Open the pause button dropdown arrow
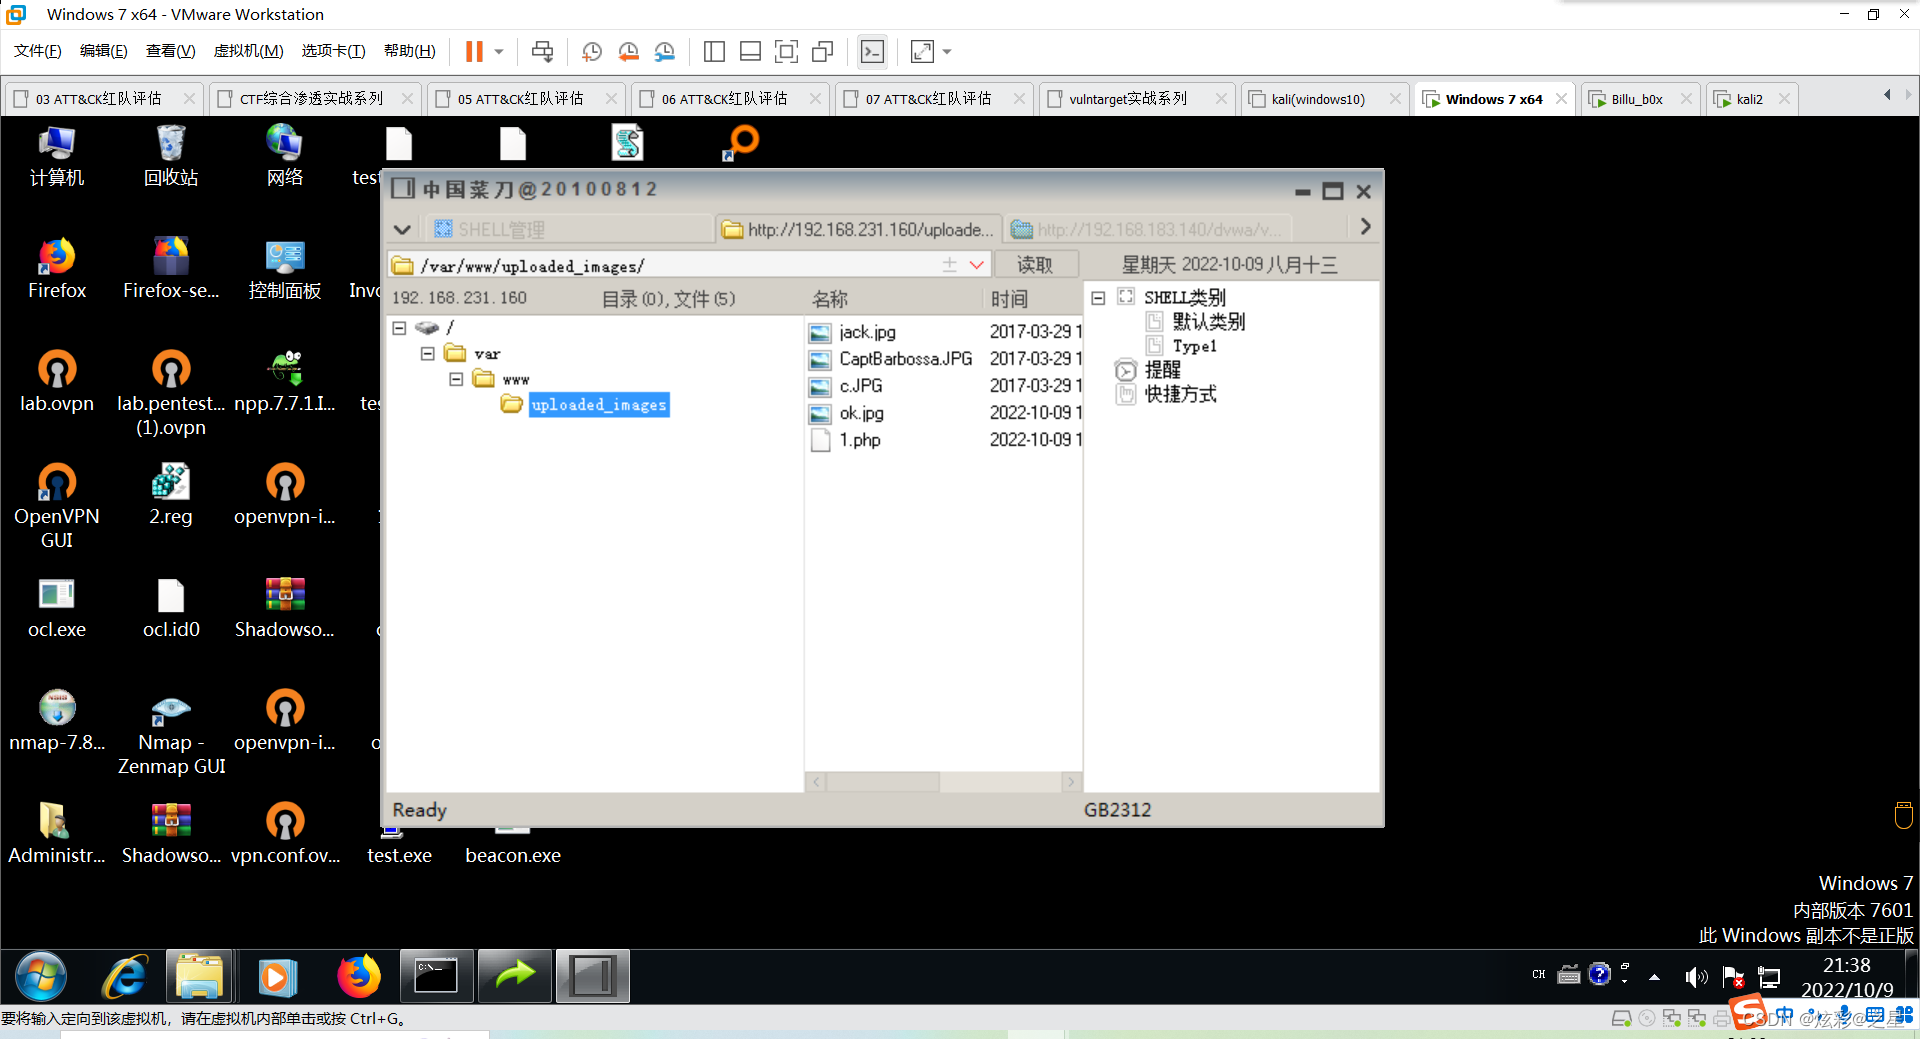 pyautogui.click(x=498, y=51)
